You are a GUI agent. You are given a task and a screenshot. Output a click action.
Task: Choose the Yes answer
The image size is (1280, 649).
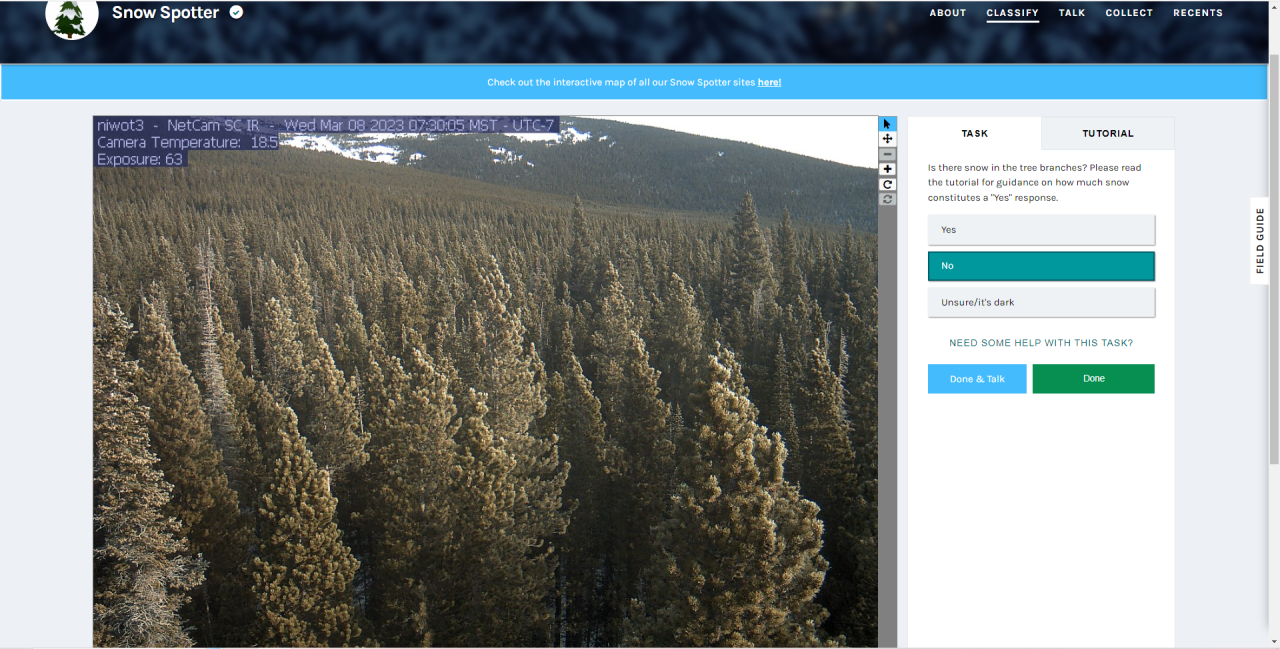pyautogui.click(x=1041, y=230)
